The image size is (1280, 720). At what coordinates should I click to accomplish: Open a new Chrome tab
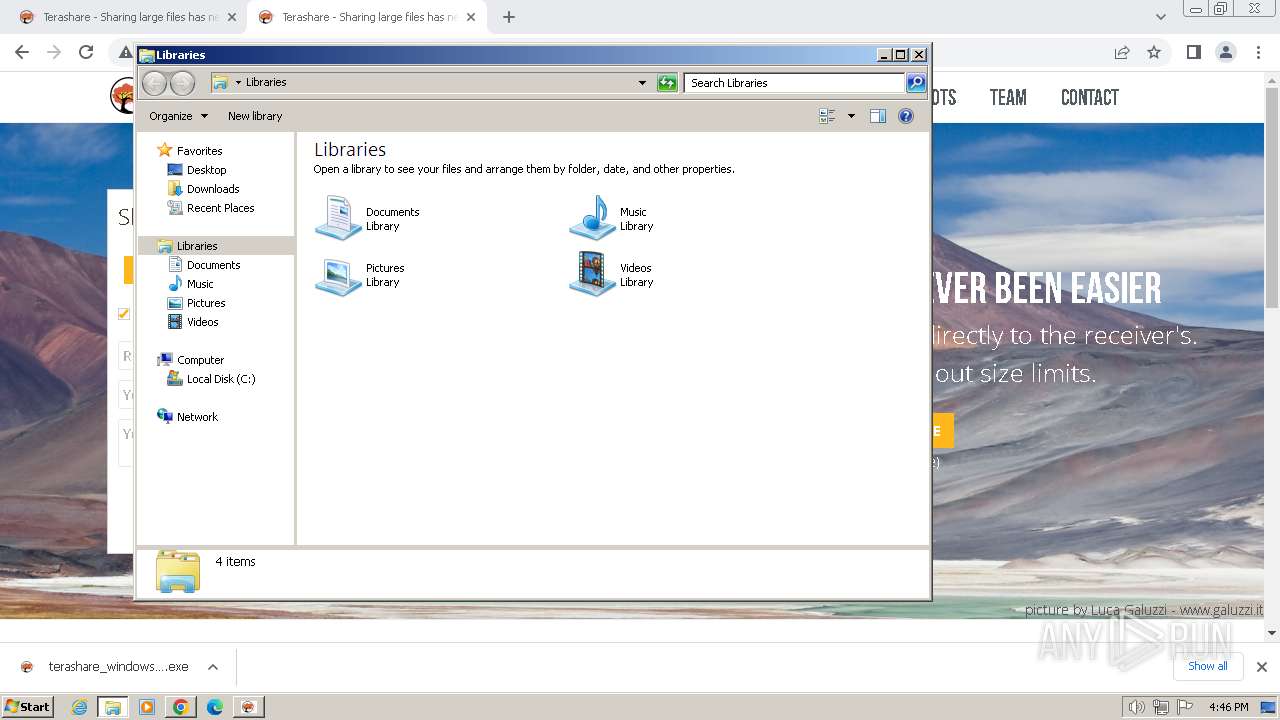(x=508, y=17)
